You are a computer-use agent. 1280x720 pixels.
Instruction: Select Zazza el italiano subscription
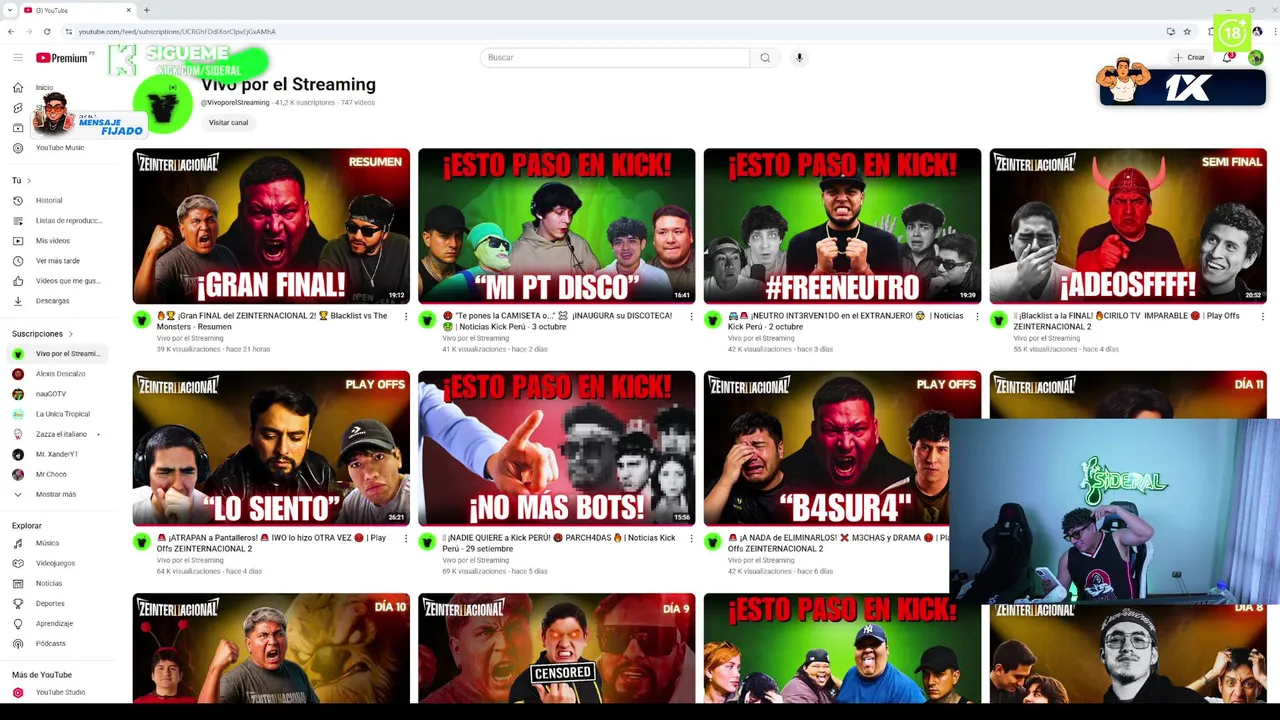(61, 434)
